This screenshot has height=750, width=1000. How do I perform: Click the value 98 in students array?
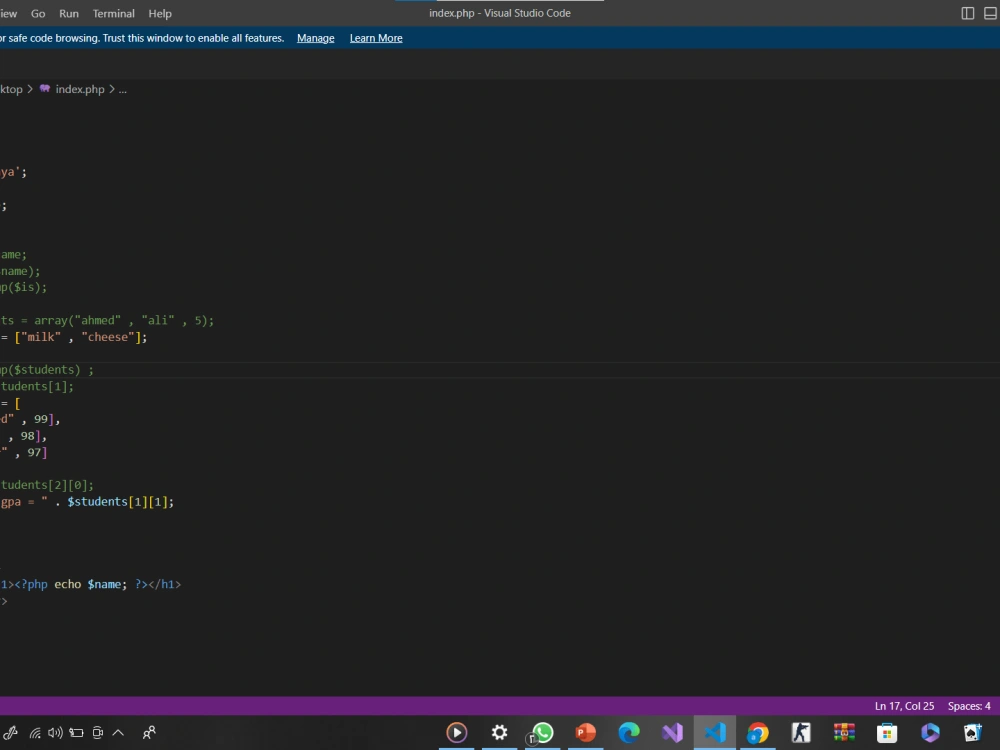point(27,436)
